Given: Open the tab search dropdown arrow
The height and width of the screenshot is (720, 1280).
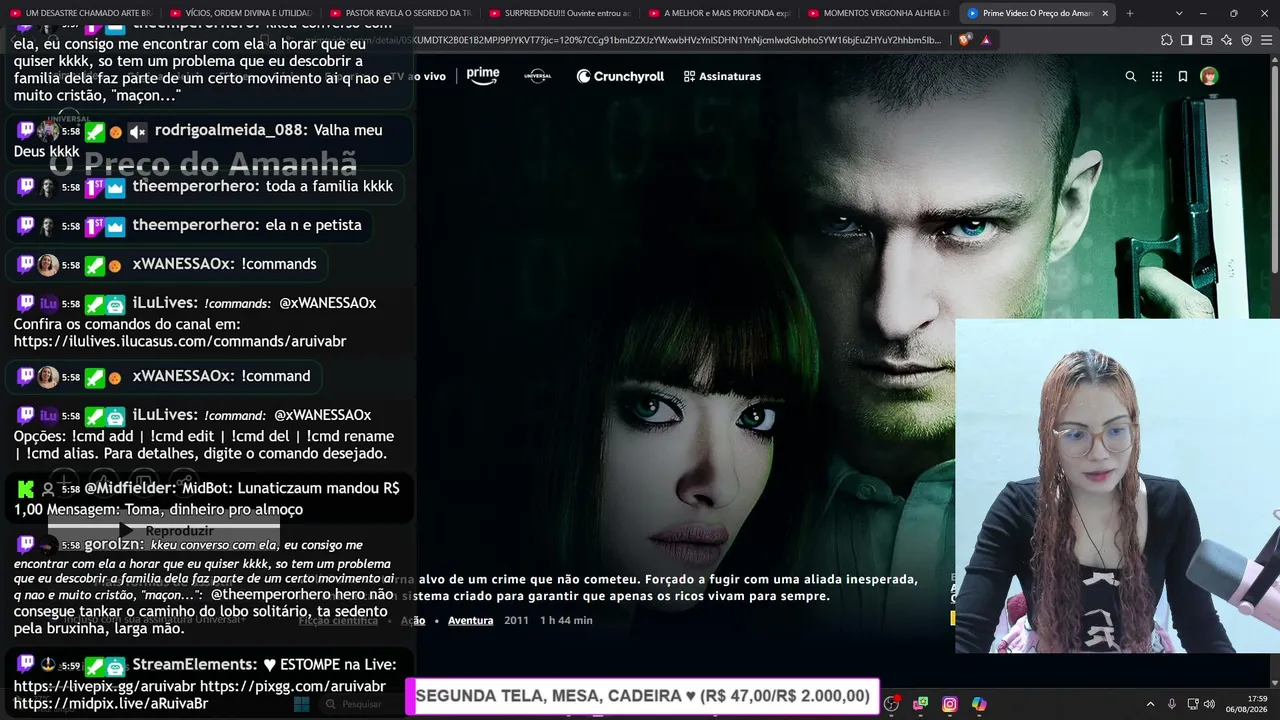Looking at the screenshot, I should click(1179, 13).
